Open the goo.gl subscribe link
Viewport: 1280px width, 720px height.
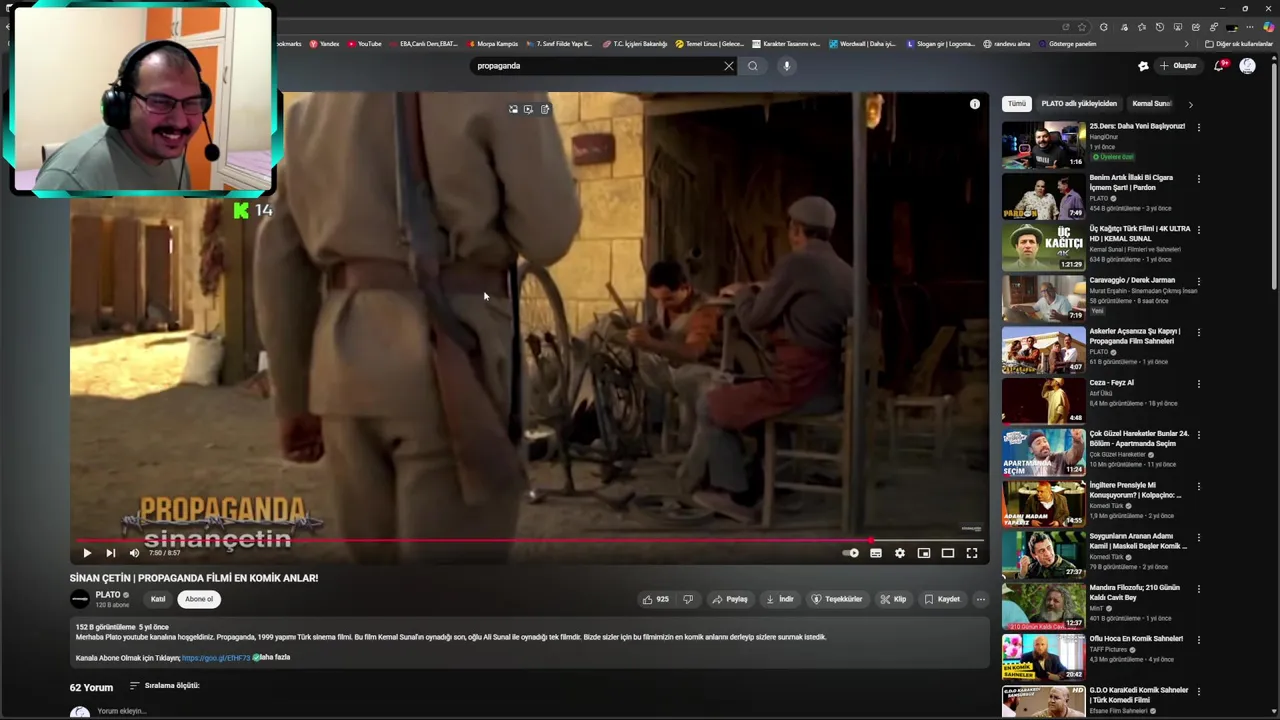click(216, 658)
